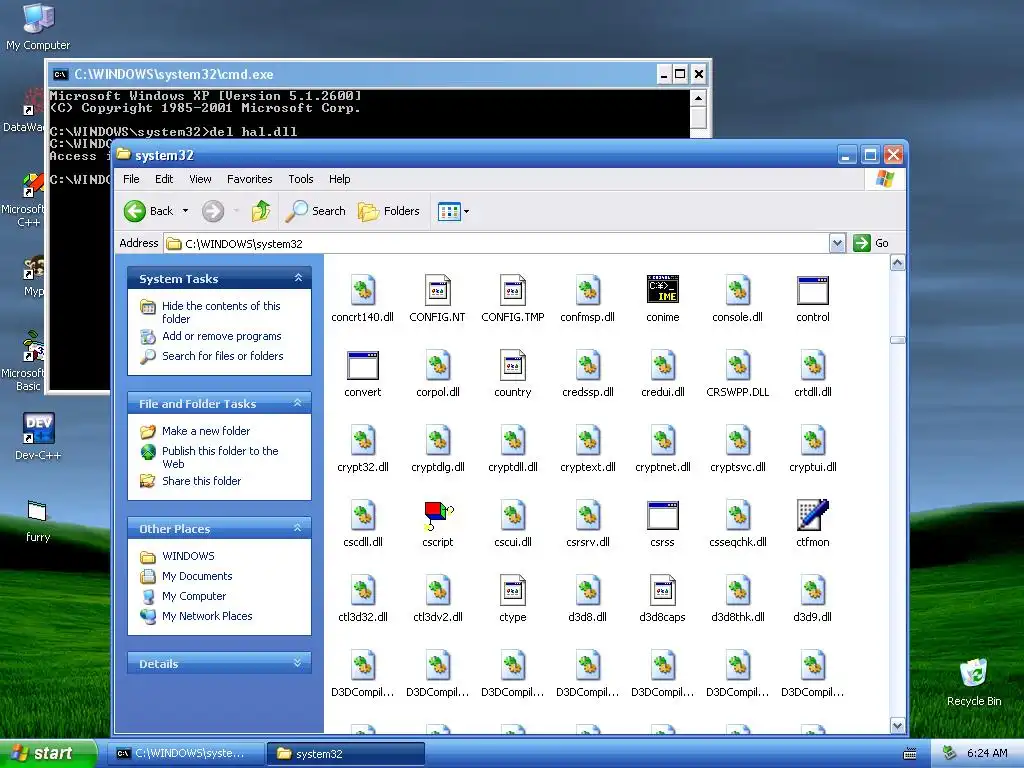Click cmd window scrollbar up arrow
This screenshot has height=768, width=1024.
(698, 99)
